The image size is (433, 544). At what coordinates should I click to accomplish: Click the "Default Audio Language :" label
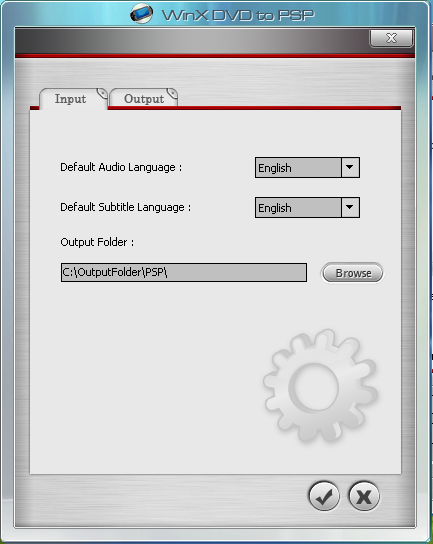pos(121,167)
